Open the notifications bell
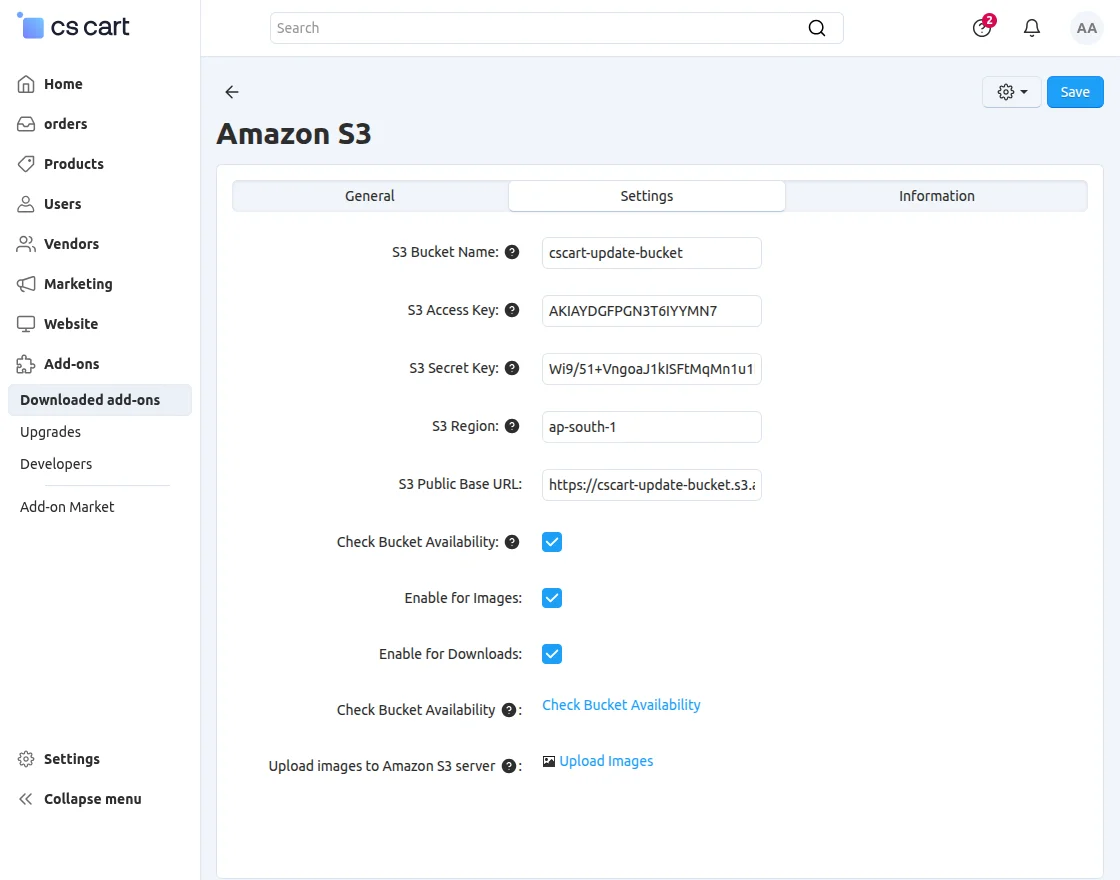Image resolution: width=1120 pixels, height=880 pixels. pos(1031,28)
